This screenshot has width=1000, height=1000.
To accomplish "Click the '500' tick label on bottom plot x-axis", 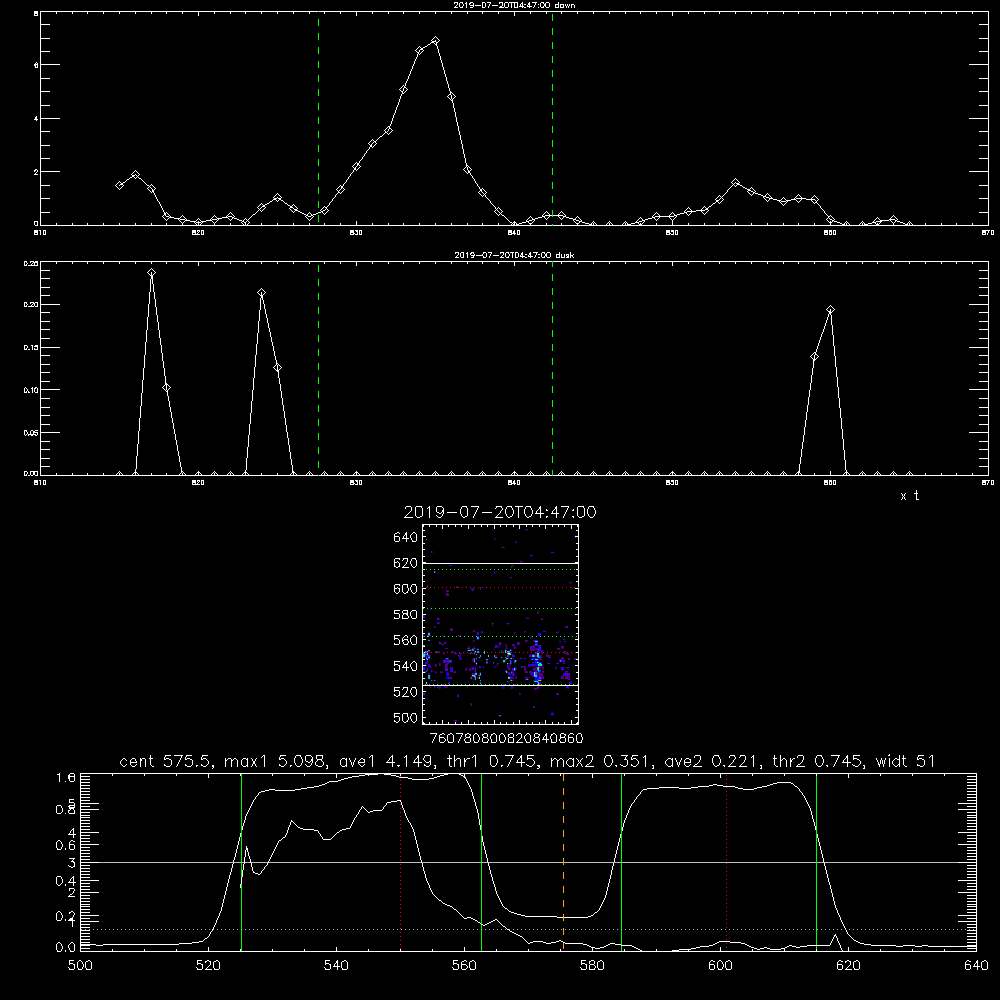I will [80, 966].
